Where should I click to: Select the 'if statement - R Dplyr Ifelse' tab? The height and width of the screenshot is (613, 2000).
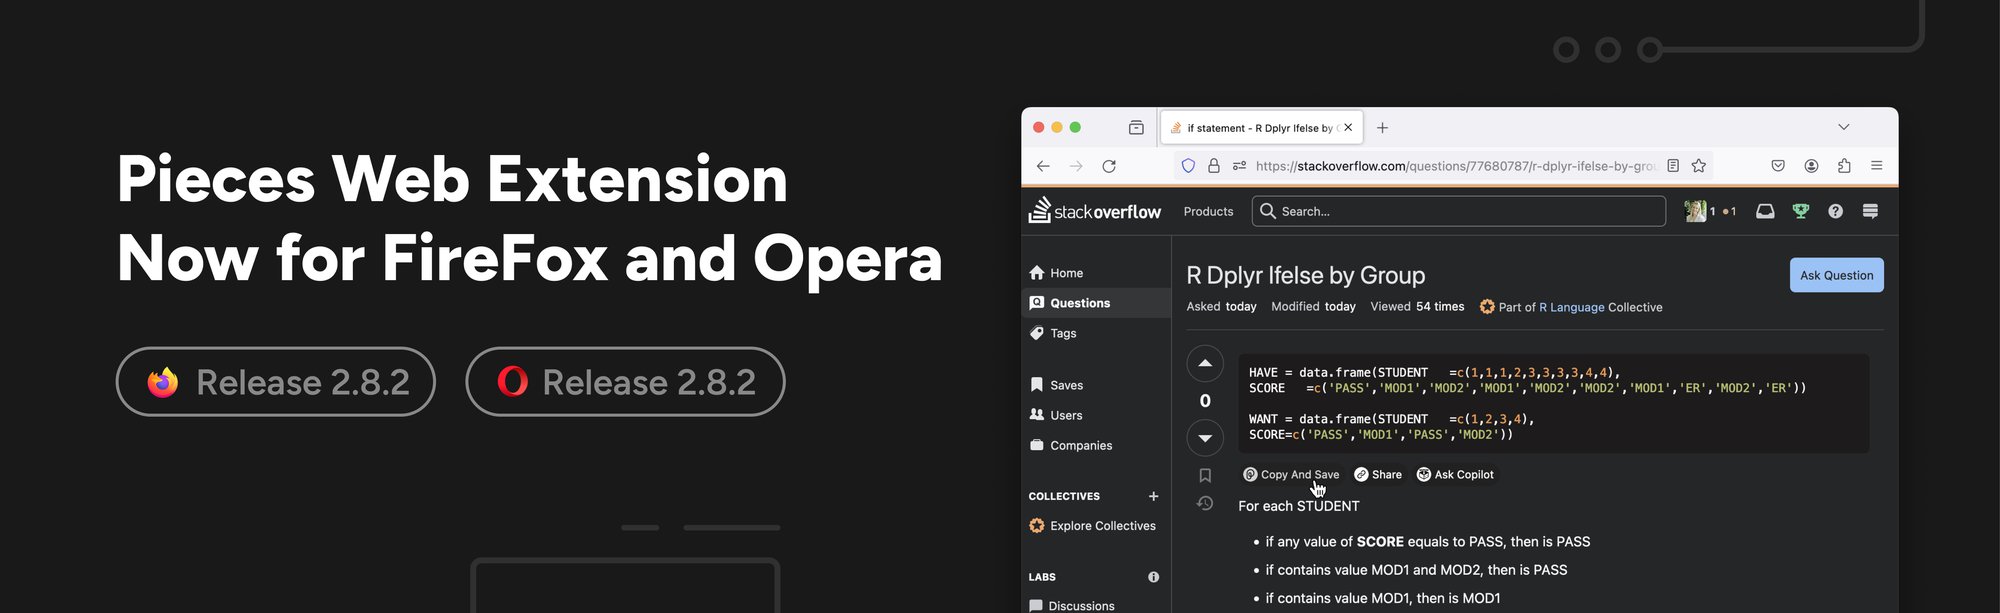pos(1262,128)
